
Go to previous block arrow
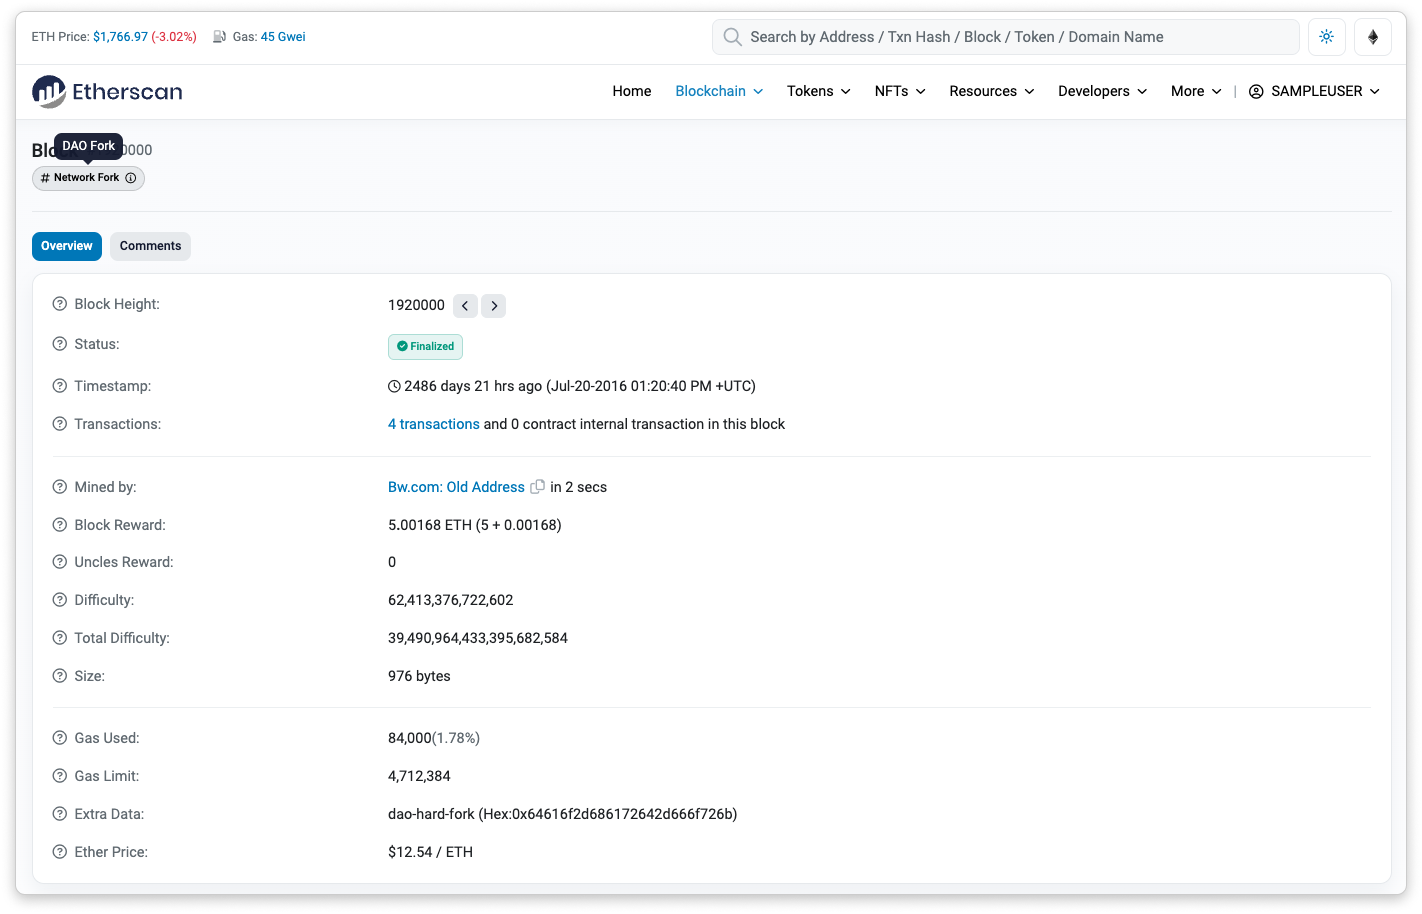465,306
